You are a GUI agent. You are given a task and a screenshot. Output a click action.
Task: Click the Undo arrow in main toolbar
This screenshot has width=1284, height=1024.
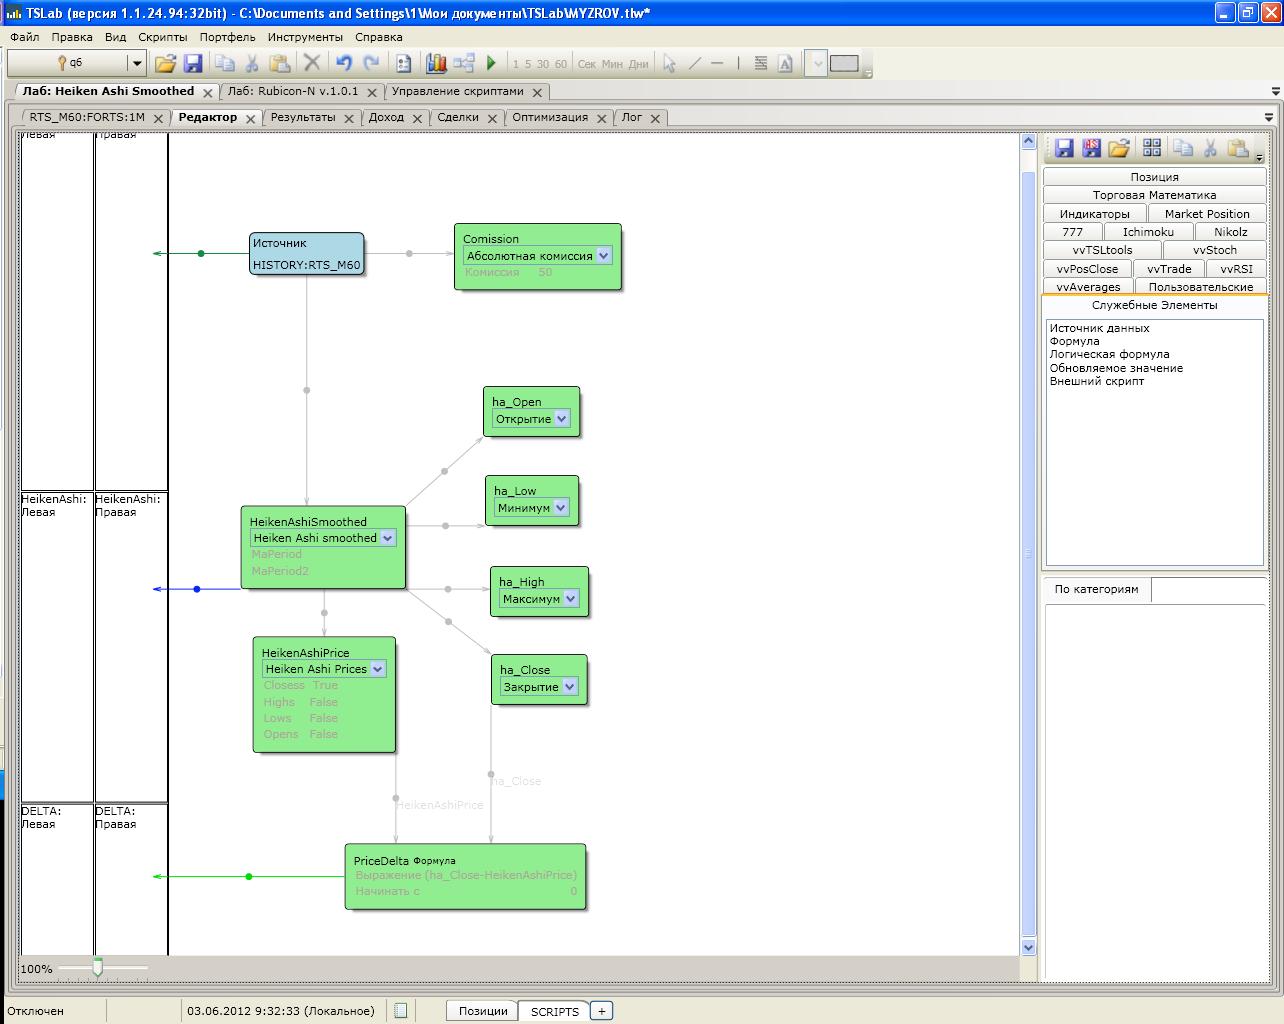tap(343, 63)
